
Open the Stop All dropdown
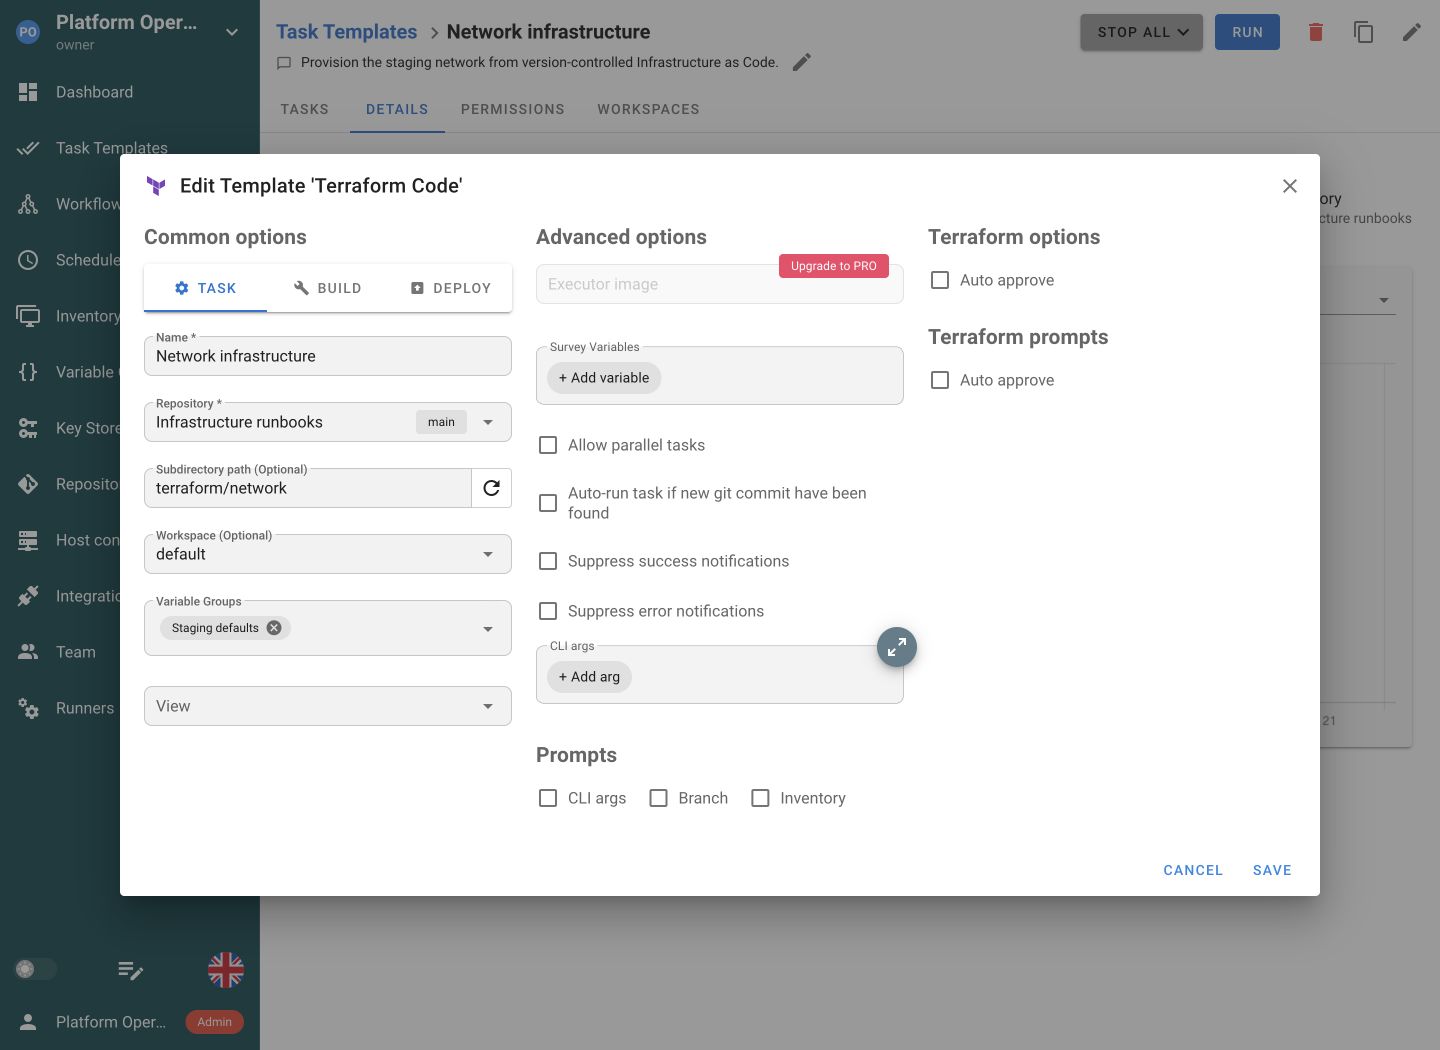[1142, 32]
